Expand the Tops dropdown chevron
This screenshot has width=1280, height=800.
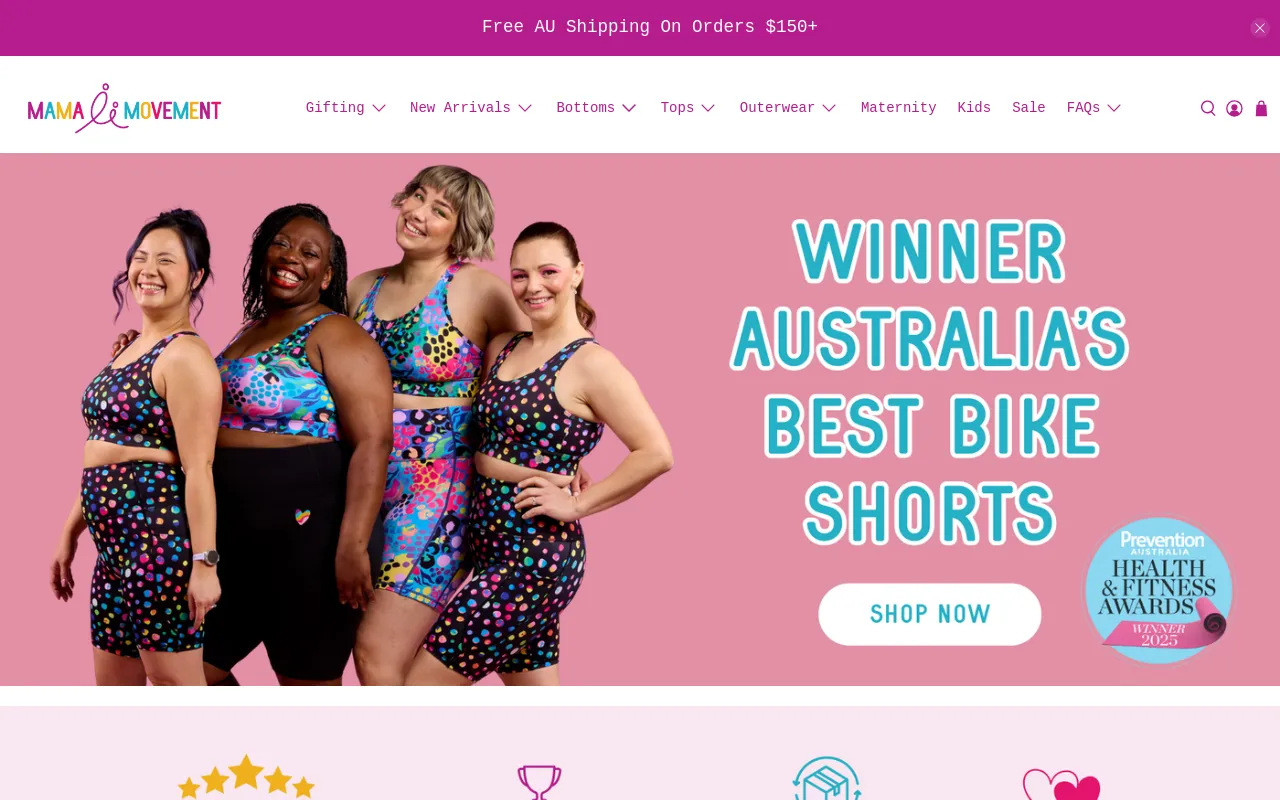(708, 108)
